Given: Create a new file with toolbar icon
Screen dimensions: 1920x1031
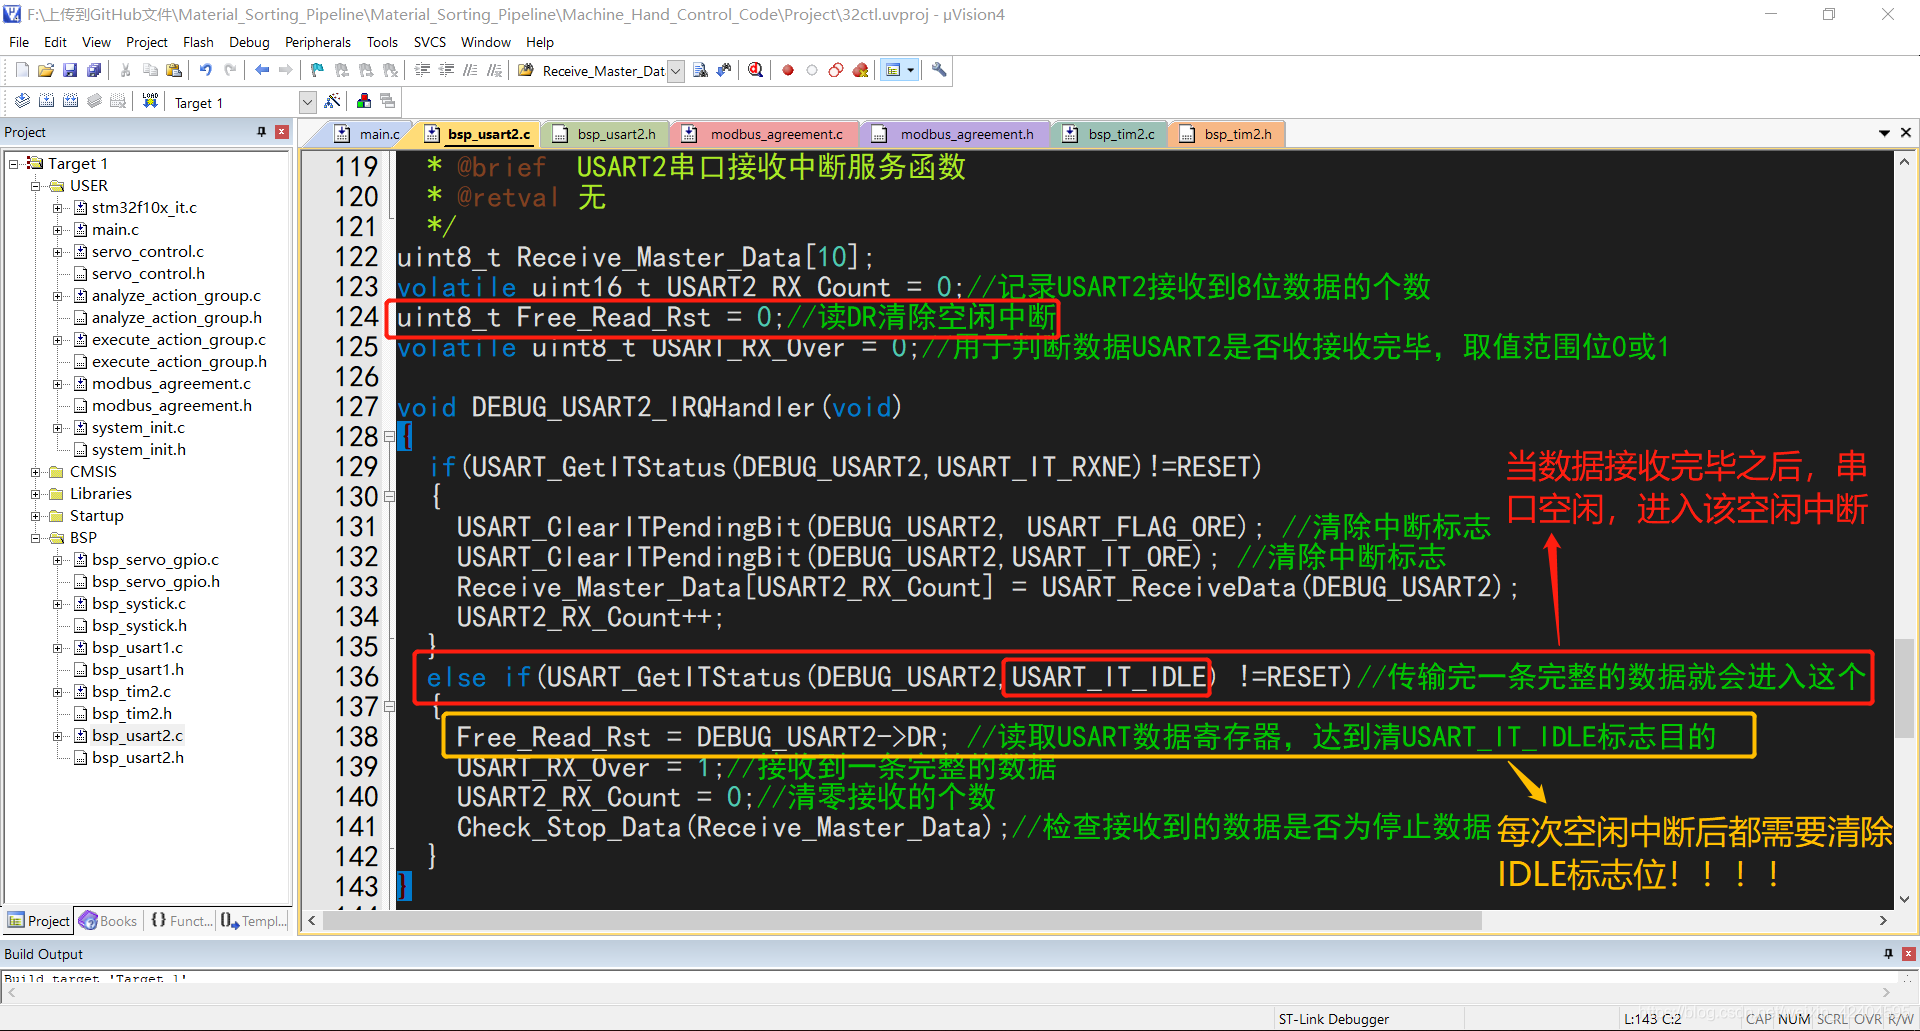Looking at the screenshot, I should [x=22, y=70].
